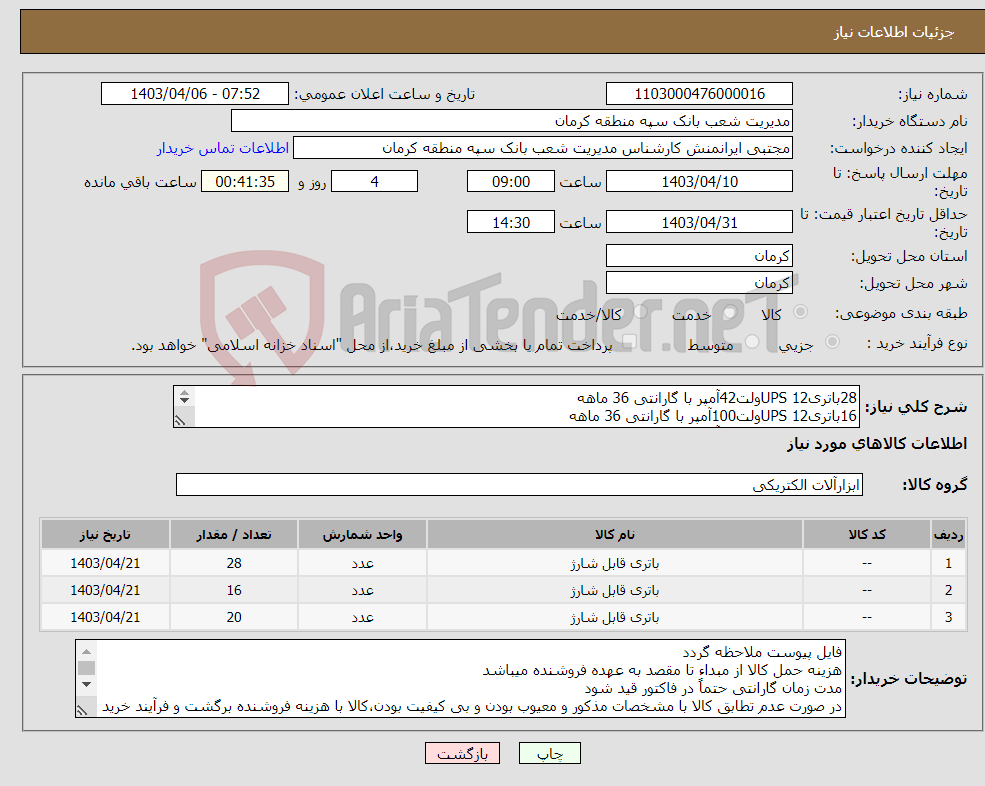Click row 3 item name باتری قابل شارژ
The height and width of the screenshot is (786, 985).
pos(614,618)
